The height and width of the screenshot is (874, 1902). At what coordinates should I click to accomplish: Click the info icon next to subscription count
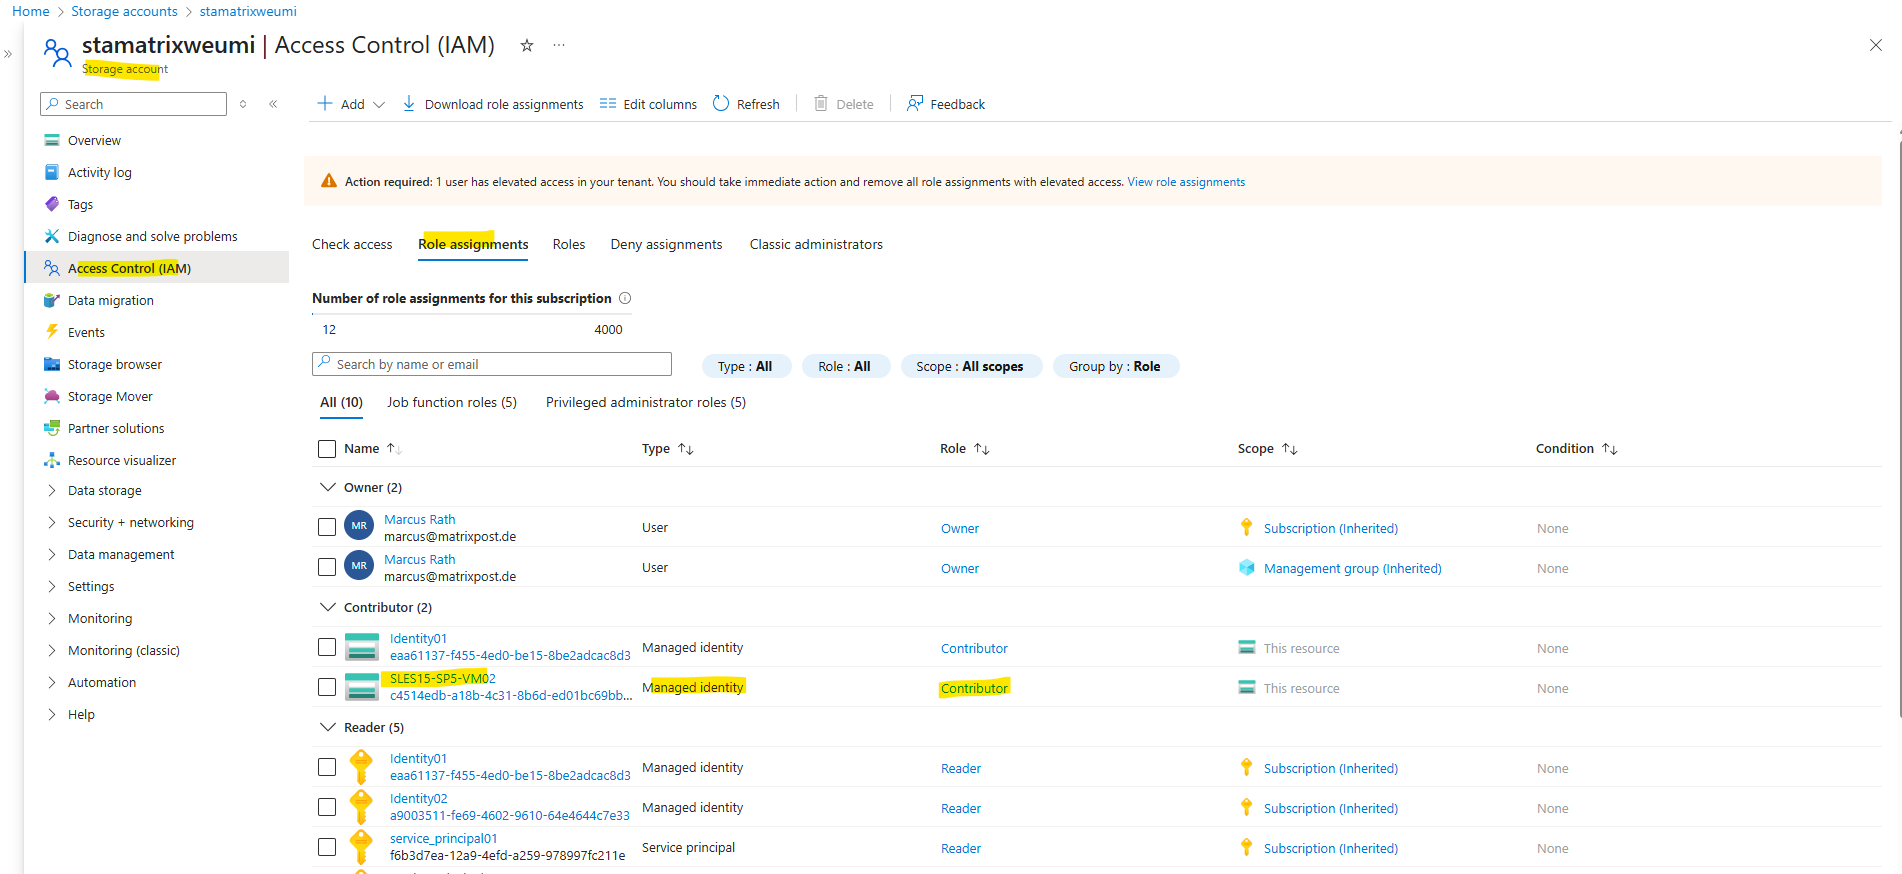pos(625,298)
